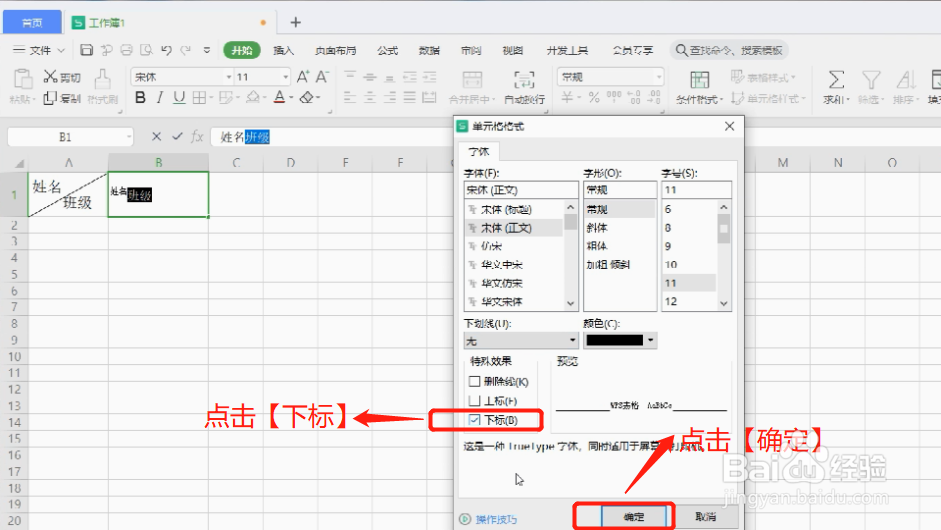Open the font color dropdown in dialog

651,340
